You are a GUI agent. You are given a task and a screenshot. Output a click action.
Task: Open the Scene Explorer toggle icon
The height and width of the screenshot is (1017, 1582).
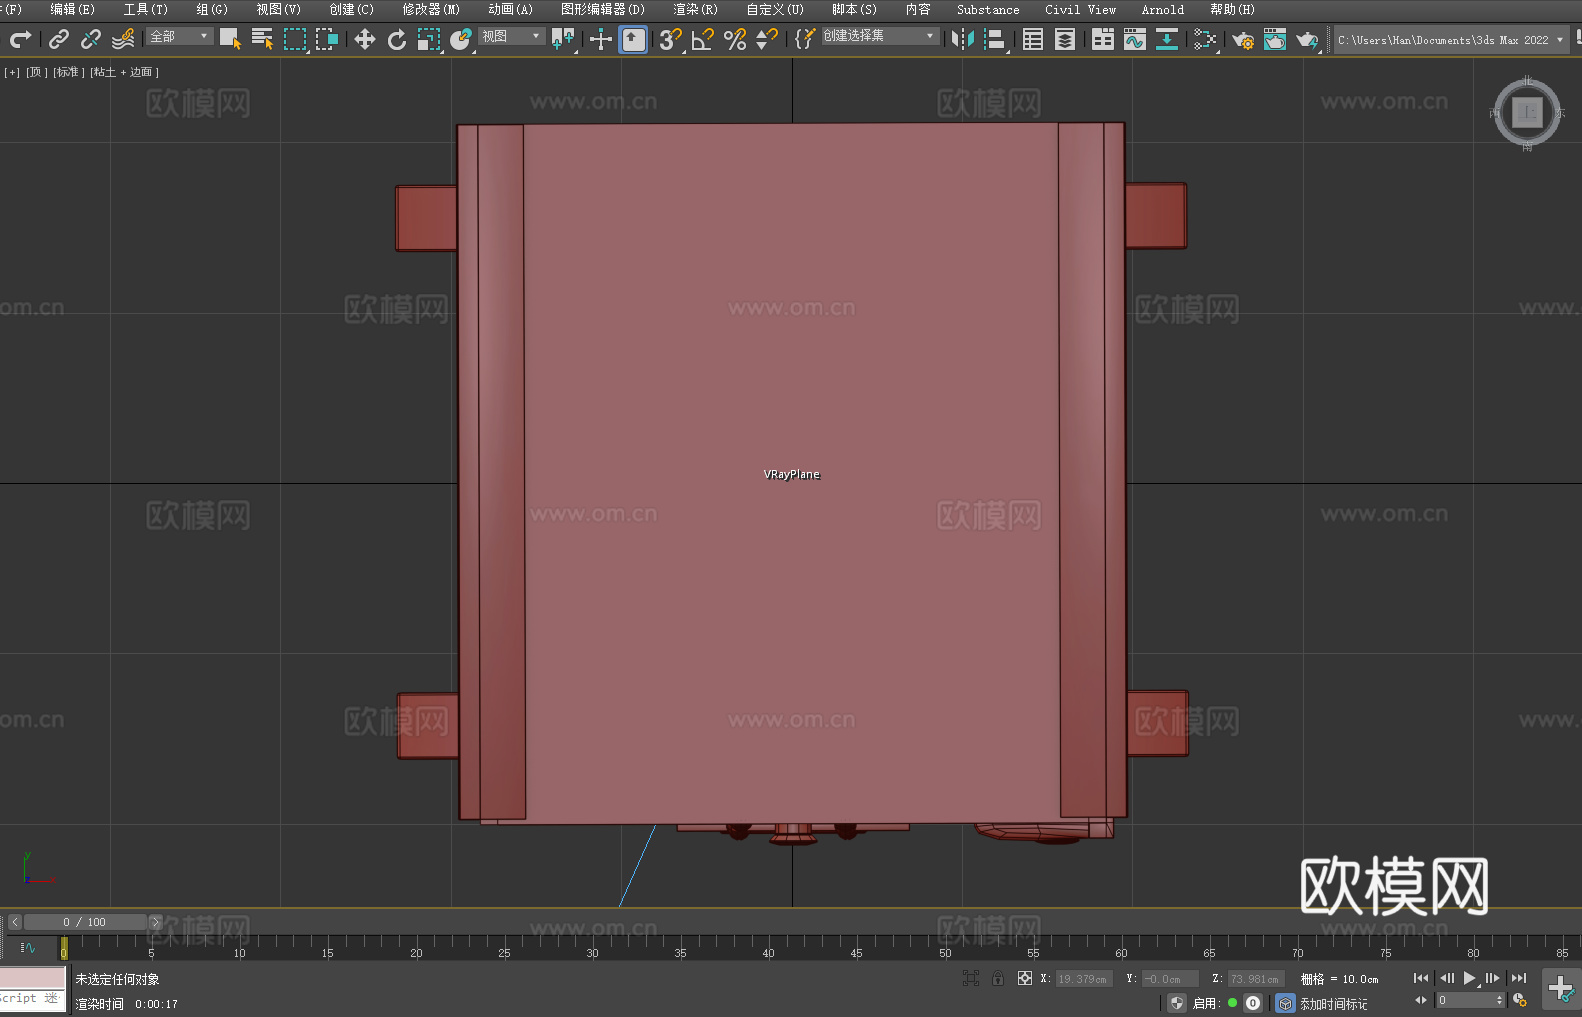[x=1033, y=39]
